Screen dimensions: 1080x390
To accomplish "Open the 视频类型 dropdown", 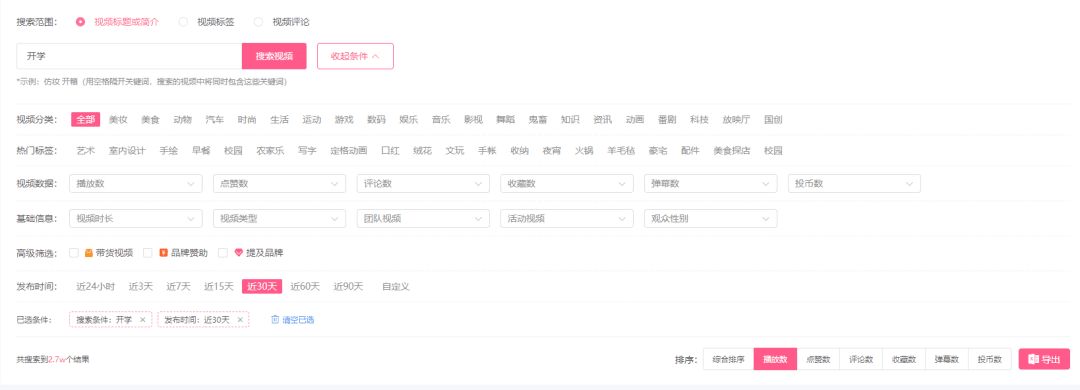I will tap(280, 218).
